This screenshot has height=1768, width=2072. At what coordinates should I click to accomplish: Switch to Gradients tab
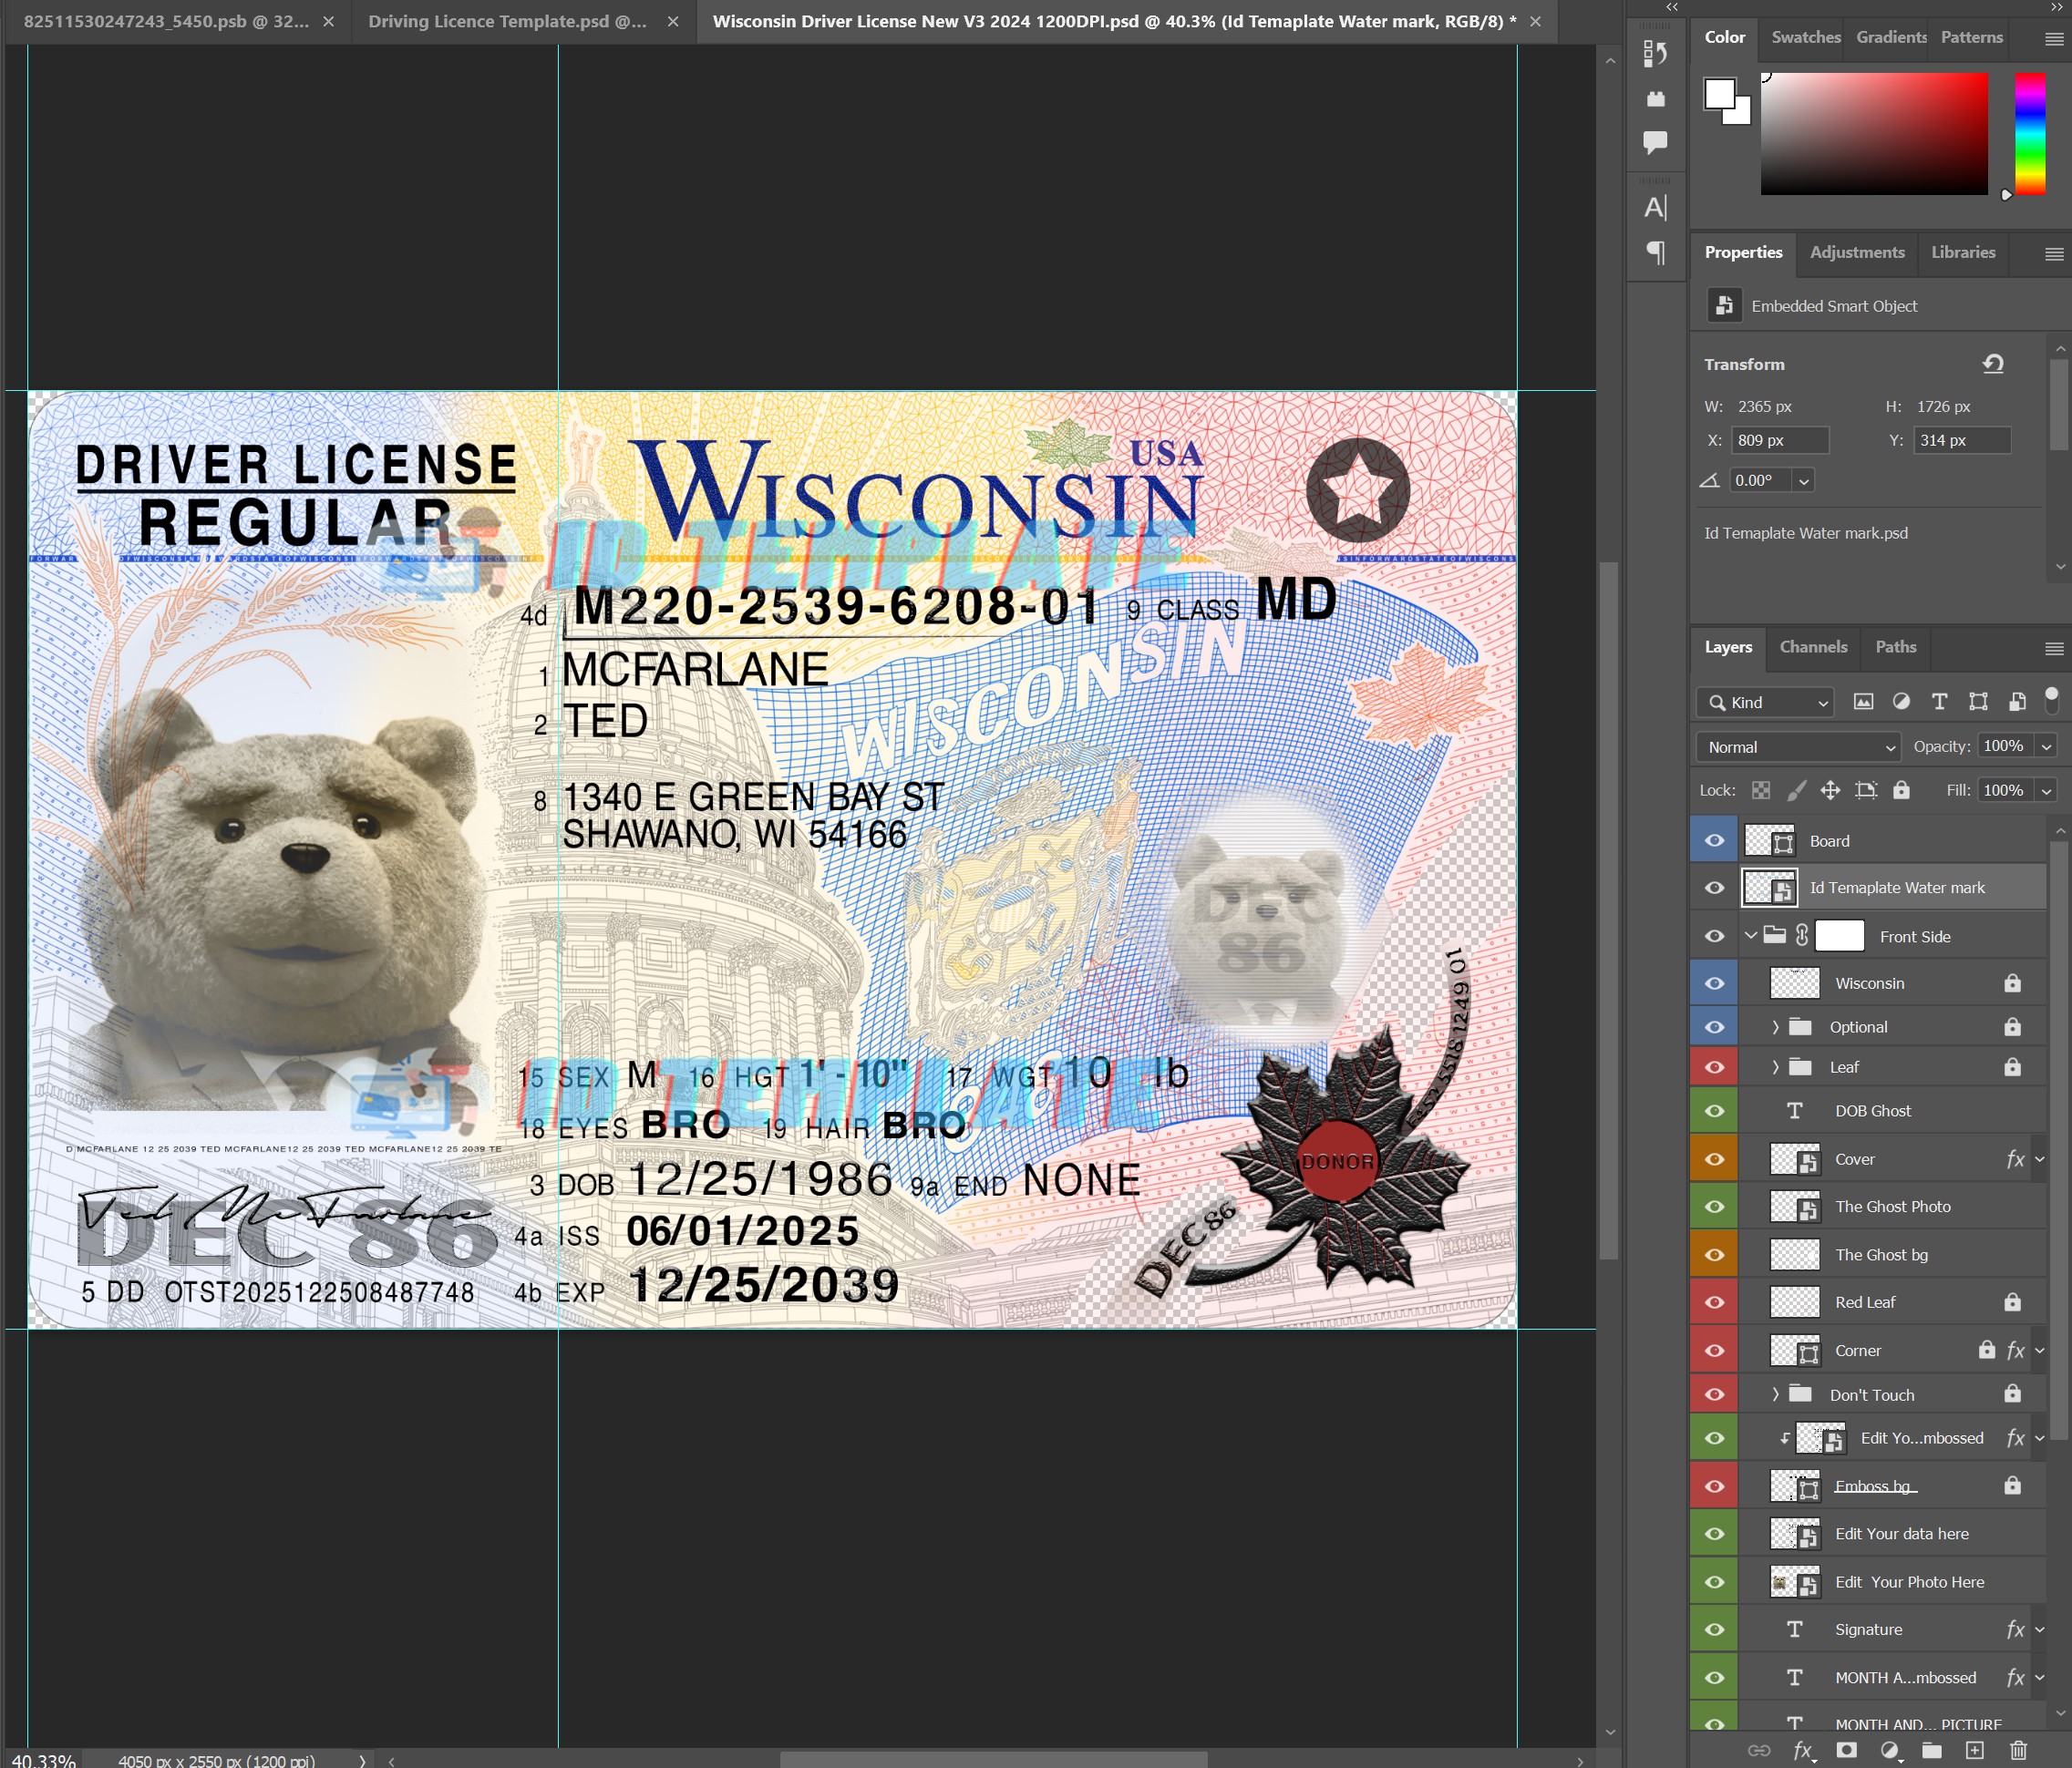(x=1891, y=38)
